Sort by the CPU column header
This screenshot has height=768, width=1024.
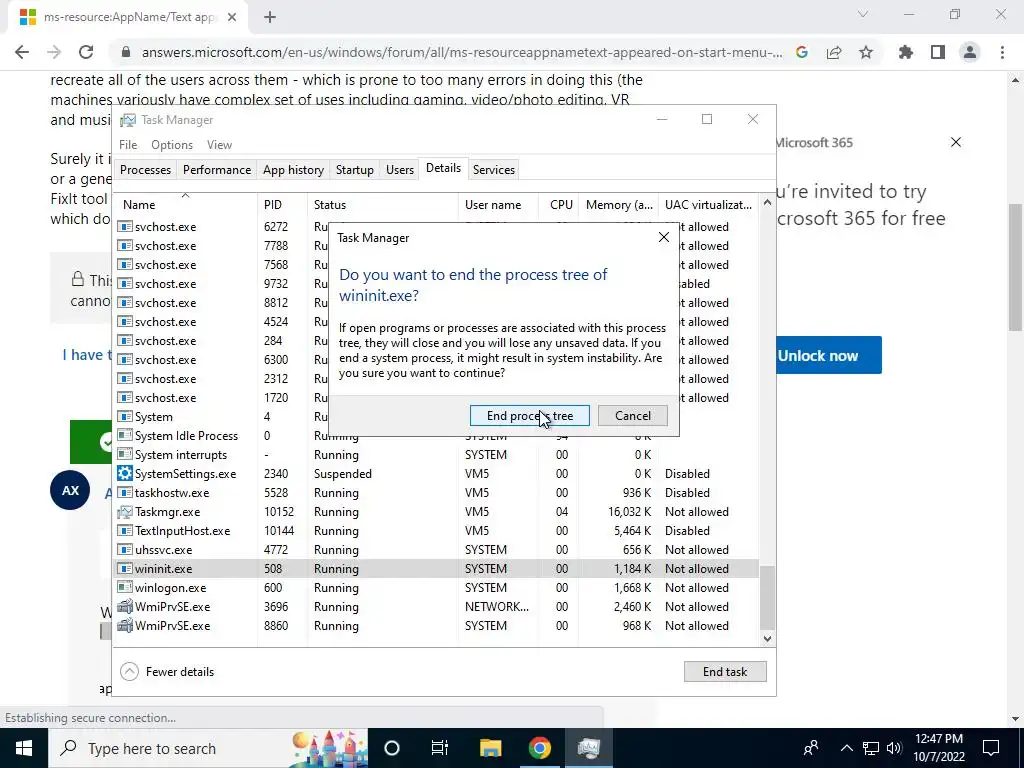(x=558, y=204)
